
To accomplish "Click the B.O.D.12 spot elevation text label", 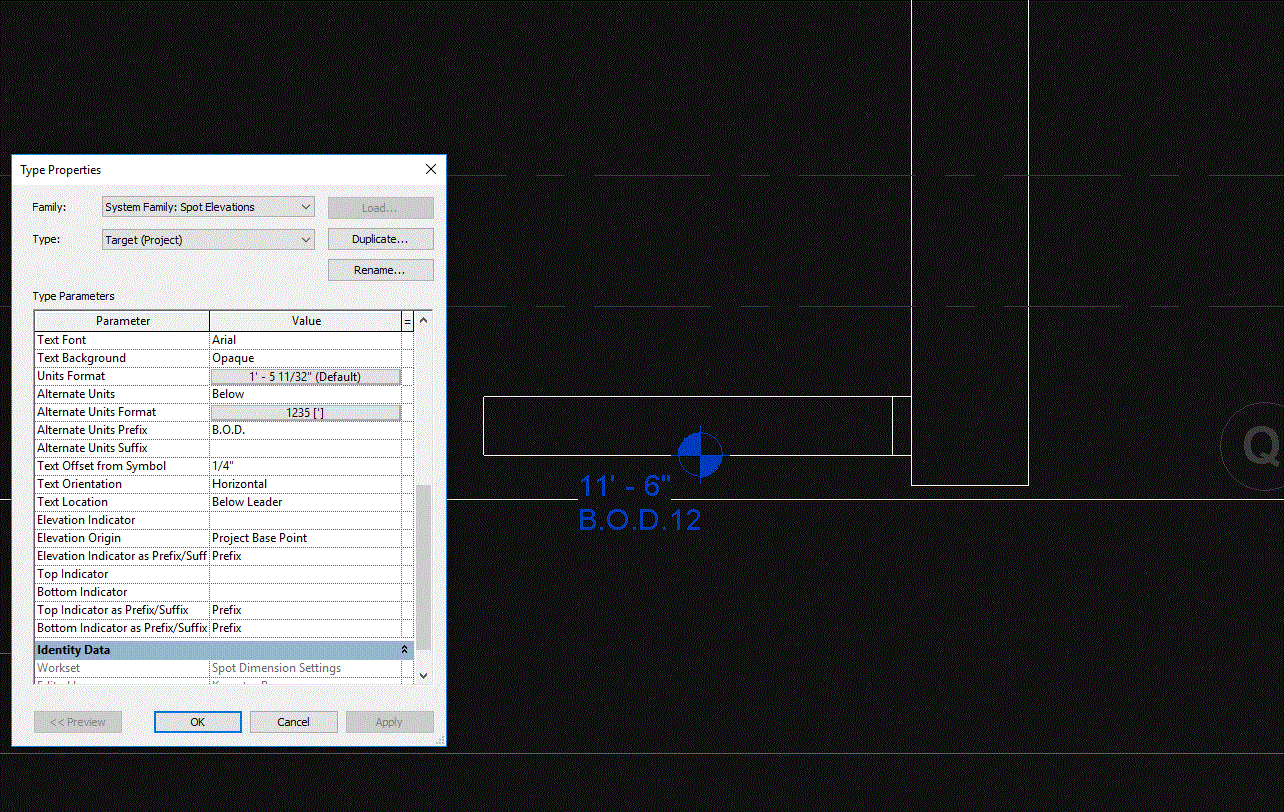I will pos(639,519).
